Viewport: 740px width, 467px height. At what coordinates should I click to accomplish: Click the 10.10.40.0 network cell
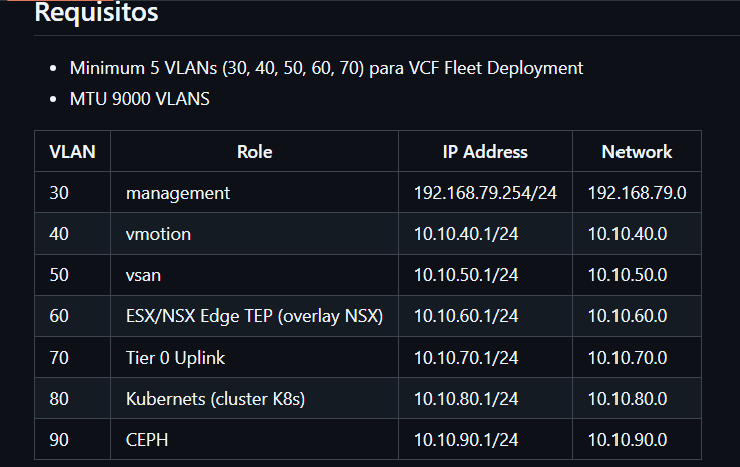pyautogui.click(x=627, y=234)
